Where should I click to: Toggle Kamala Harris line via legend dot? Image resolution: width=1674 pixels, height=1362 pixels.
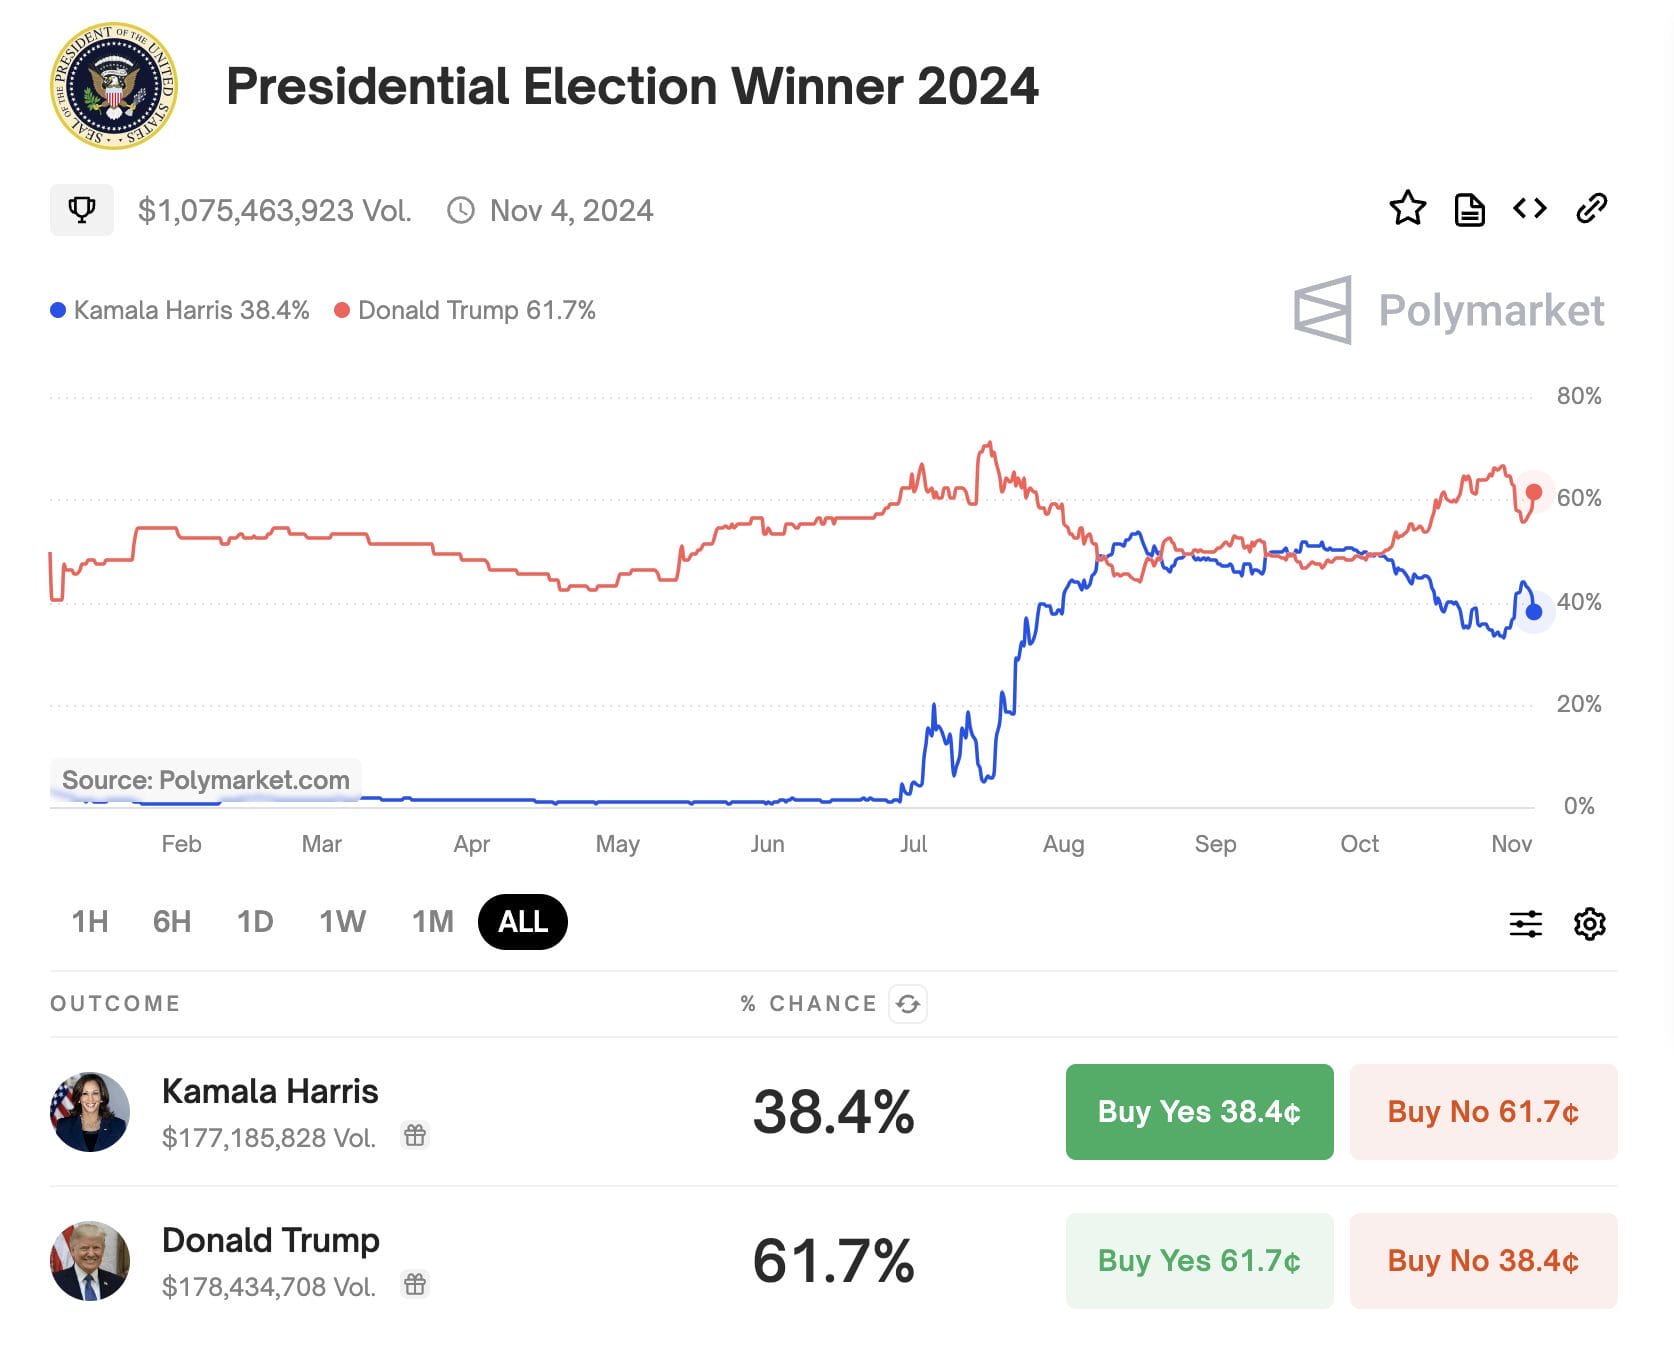(x=60, y=311)
